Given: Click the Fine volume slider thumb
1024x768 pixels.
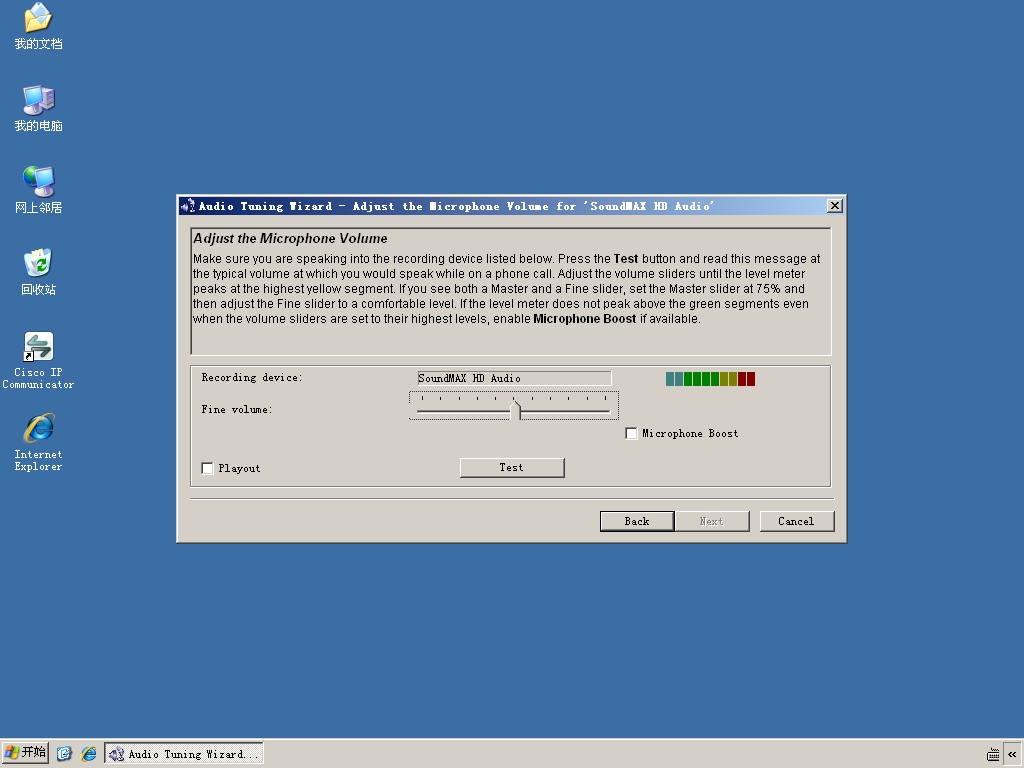Looking at the screenshot, I should (x=515, y=410).
